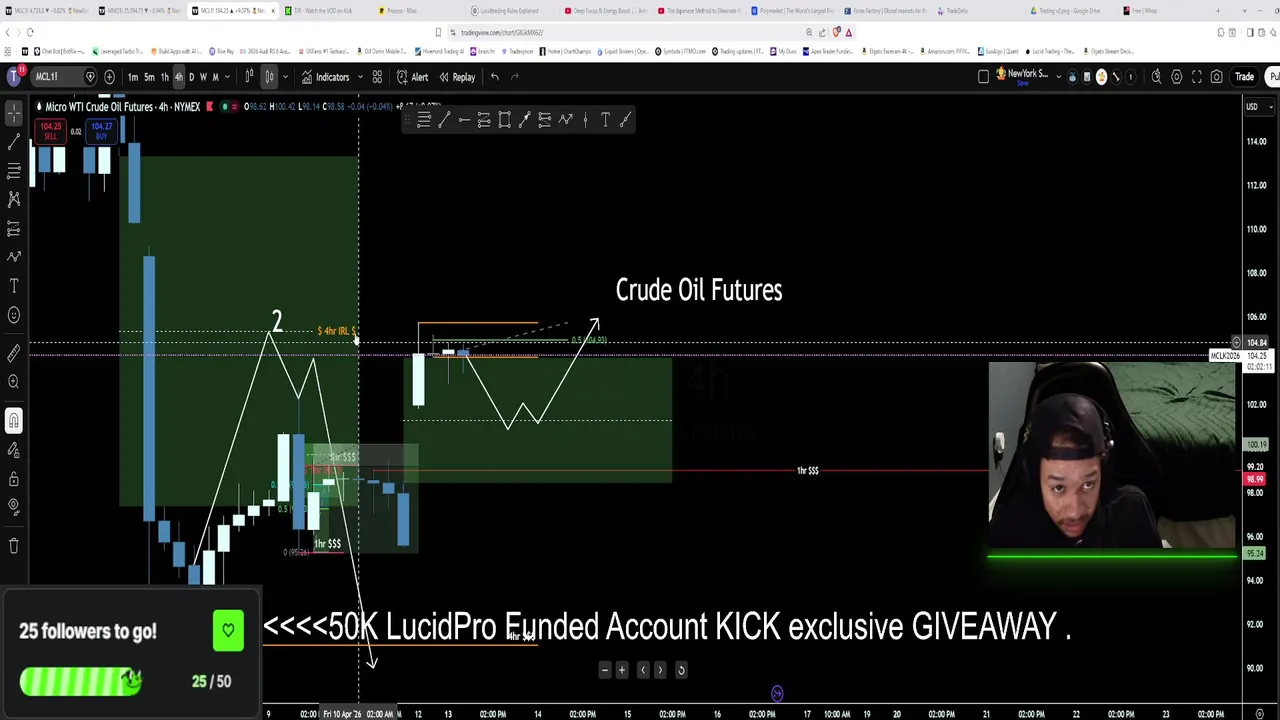Select the horizontal ray favorite tool
Screen dimensions: 1280x720
pos(464,120)
